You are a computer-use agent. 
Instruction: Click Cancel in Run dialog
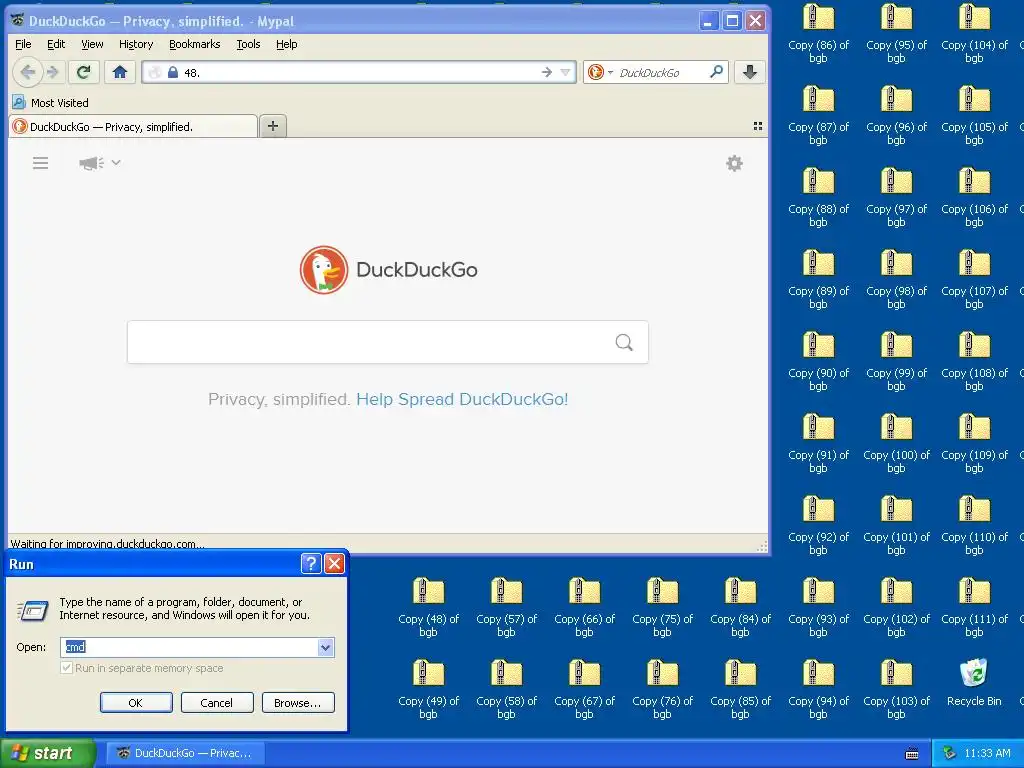pyautogui.click(x=217, y=703)
